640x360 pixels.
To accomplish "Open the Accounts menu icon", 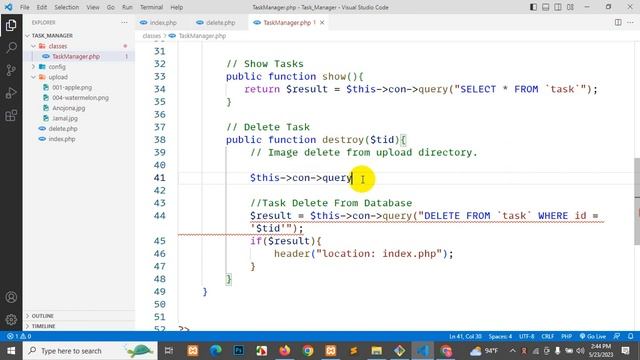I will (x=11, y=297).
